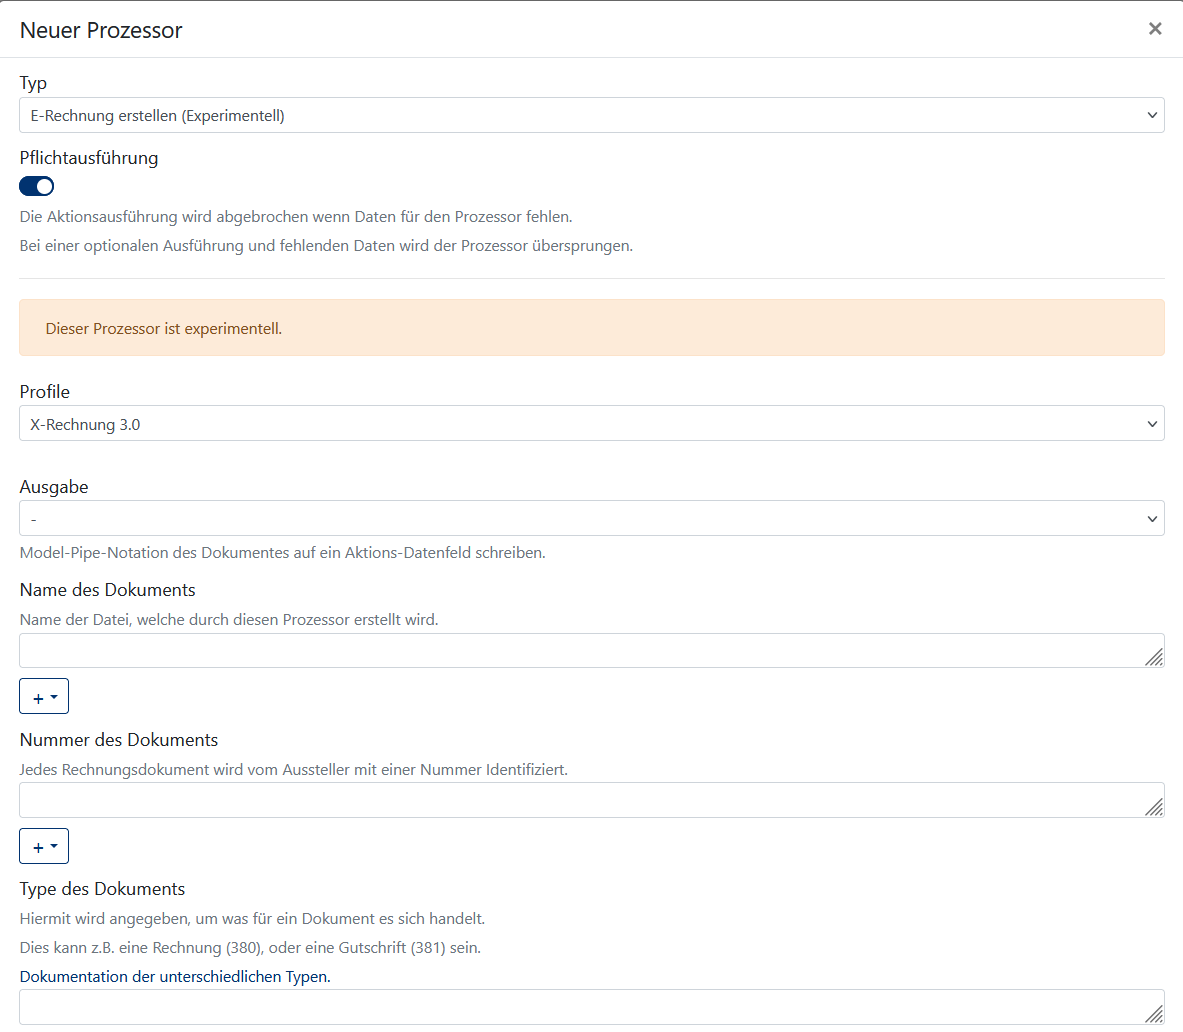
Task: Click the Nummer des Dokuments text field
Action: click(592, 800)
